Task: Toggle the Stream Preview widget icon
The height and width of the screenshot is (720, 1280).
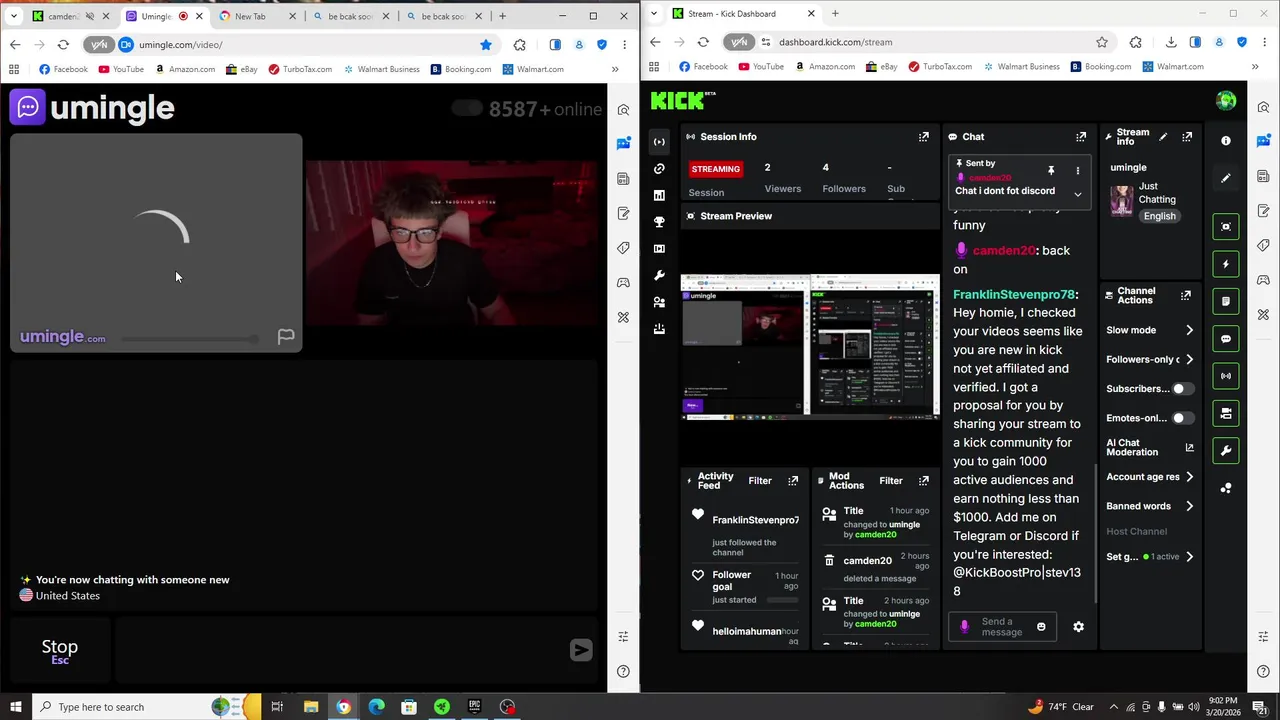Action: click(x=1226, y=227)
